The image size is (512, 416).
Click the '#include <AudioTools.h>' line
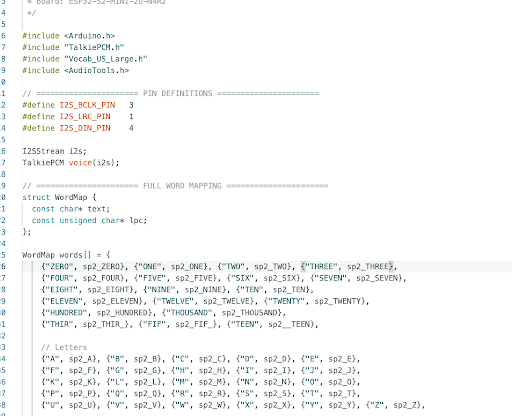click(76, 70)
